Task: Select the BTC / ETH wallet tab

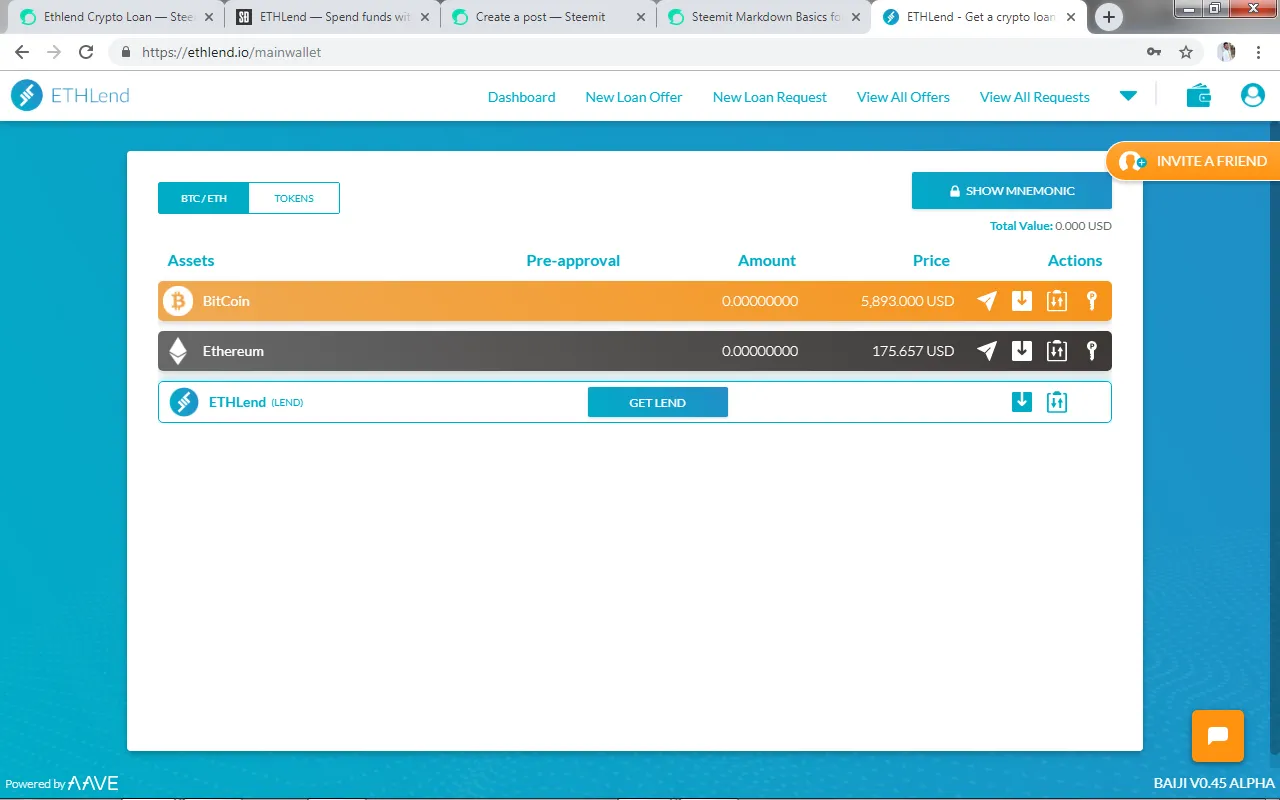Action: coord(203,198)
